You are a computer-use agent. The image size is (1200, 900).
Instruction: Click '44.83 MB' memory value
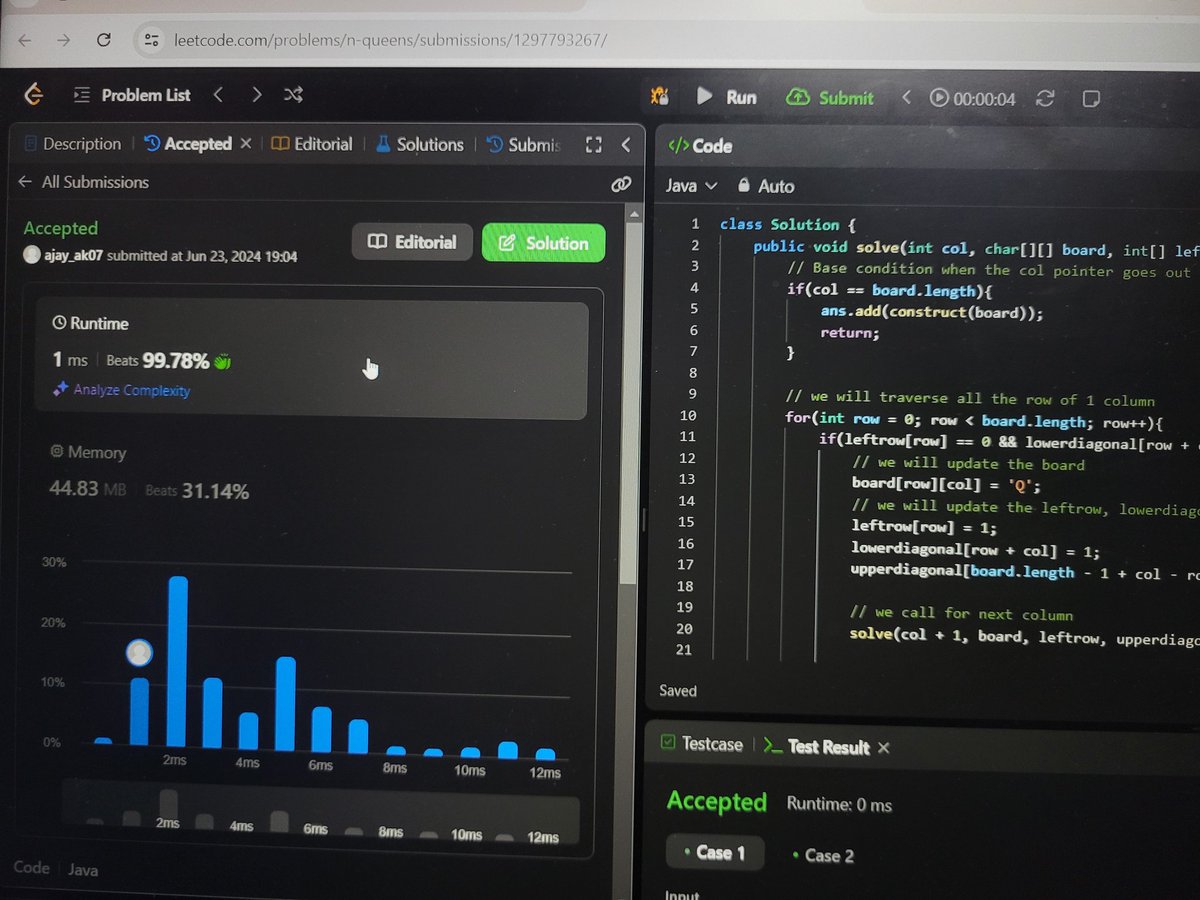pos(88,490)
